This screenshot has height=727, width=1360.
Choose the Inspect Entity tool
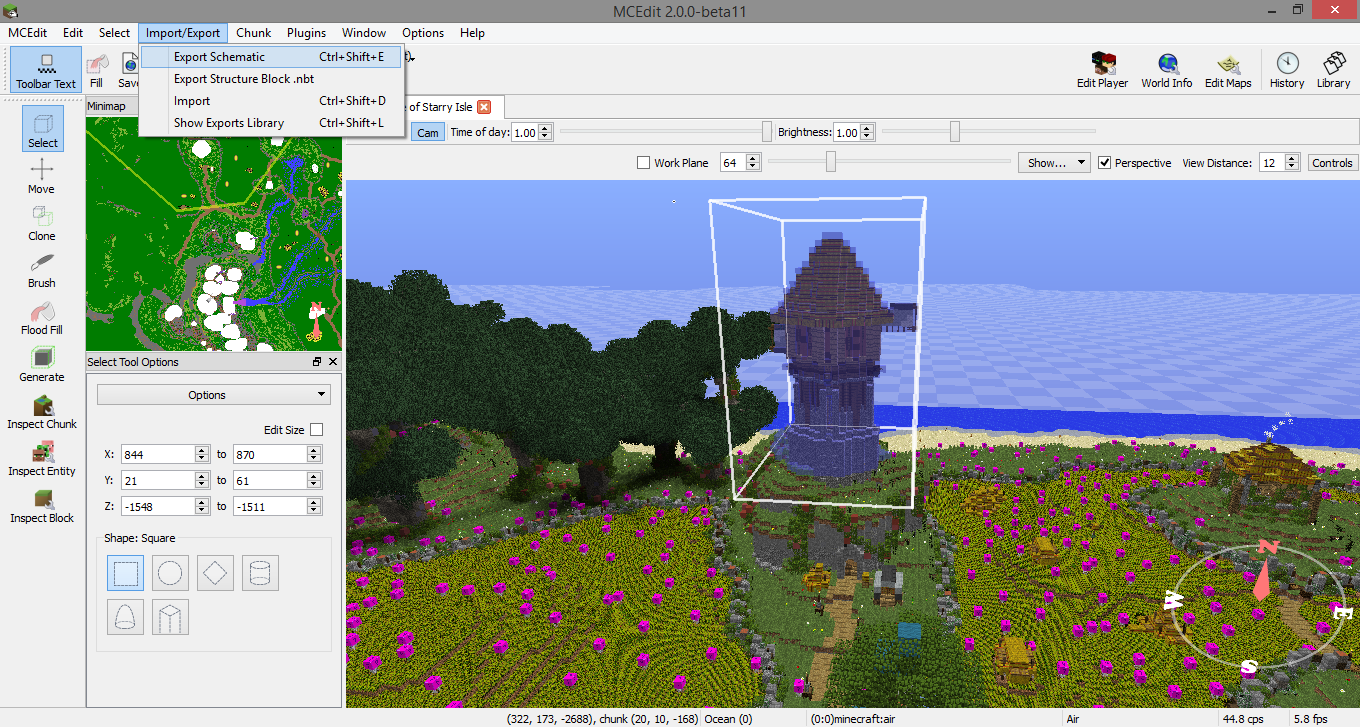pos(42,458)
